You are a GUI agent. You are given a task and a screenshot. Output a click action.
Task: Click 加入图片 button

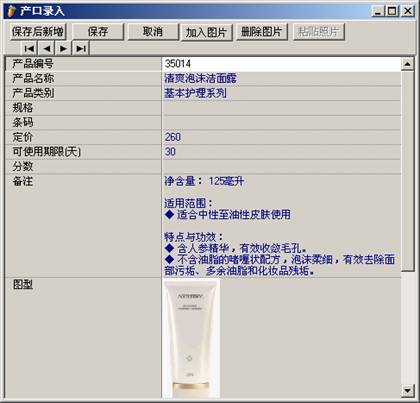(206, 32)
